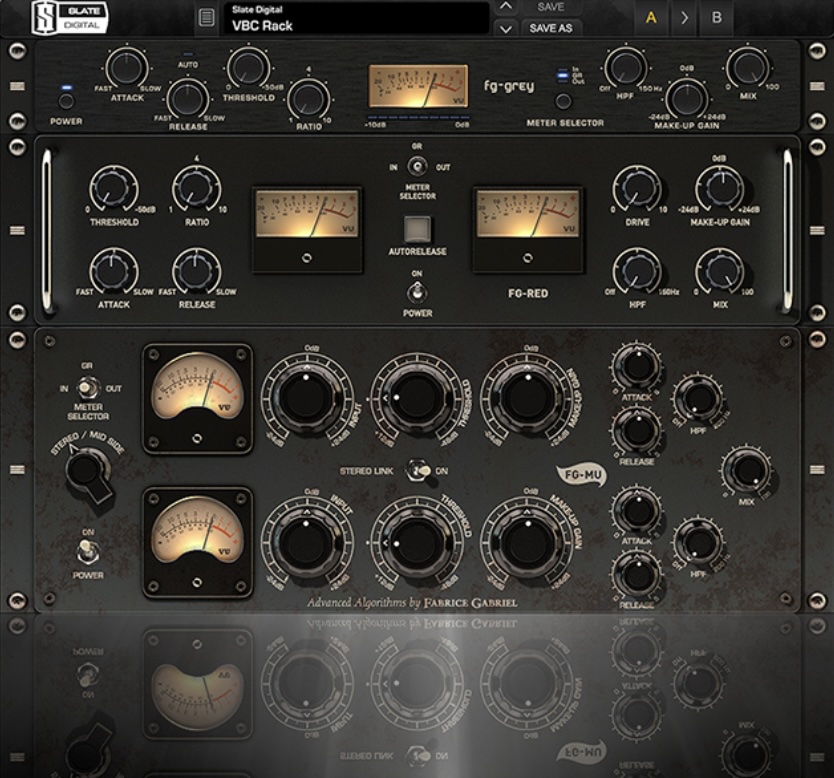Toggle the FG-Grey POWER button

66,101
